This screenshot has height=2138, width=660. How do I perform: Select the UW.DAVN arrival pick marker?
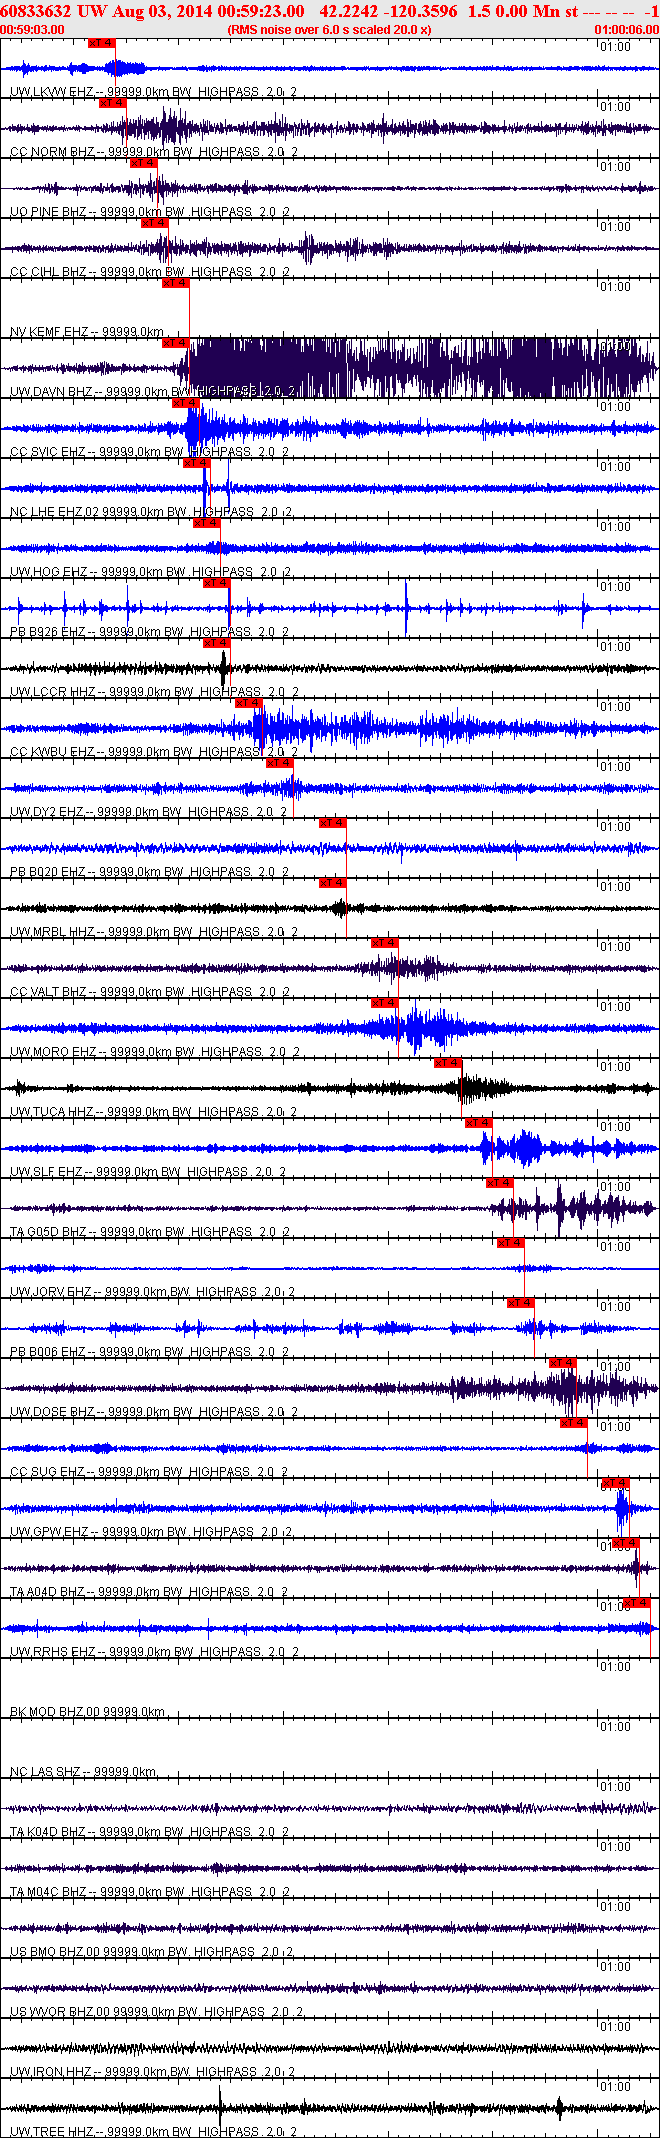175,343
